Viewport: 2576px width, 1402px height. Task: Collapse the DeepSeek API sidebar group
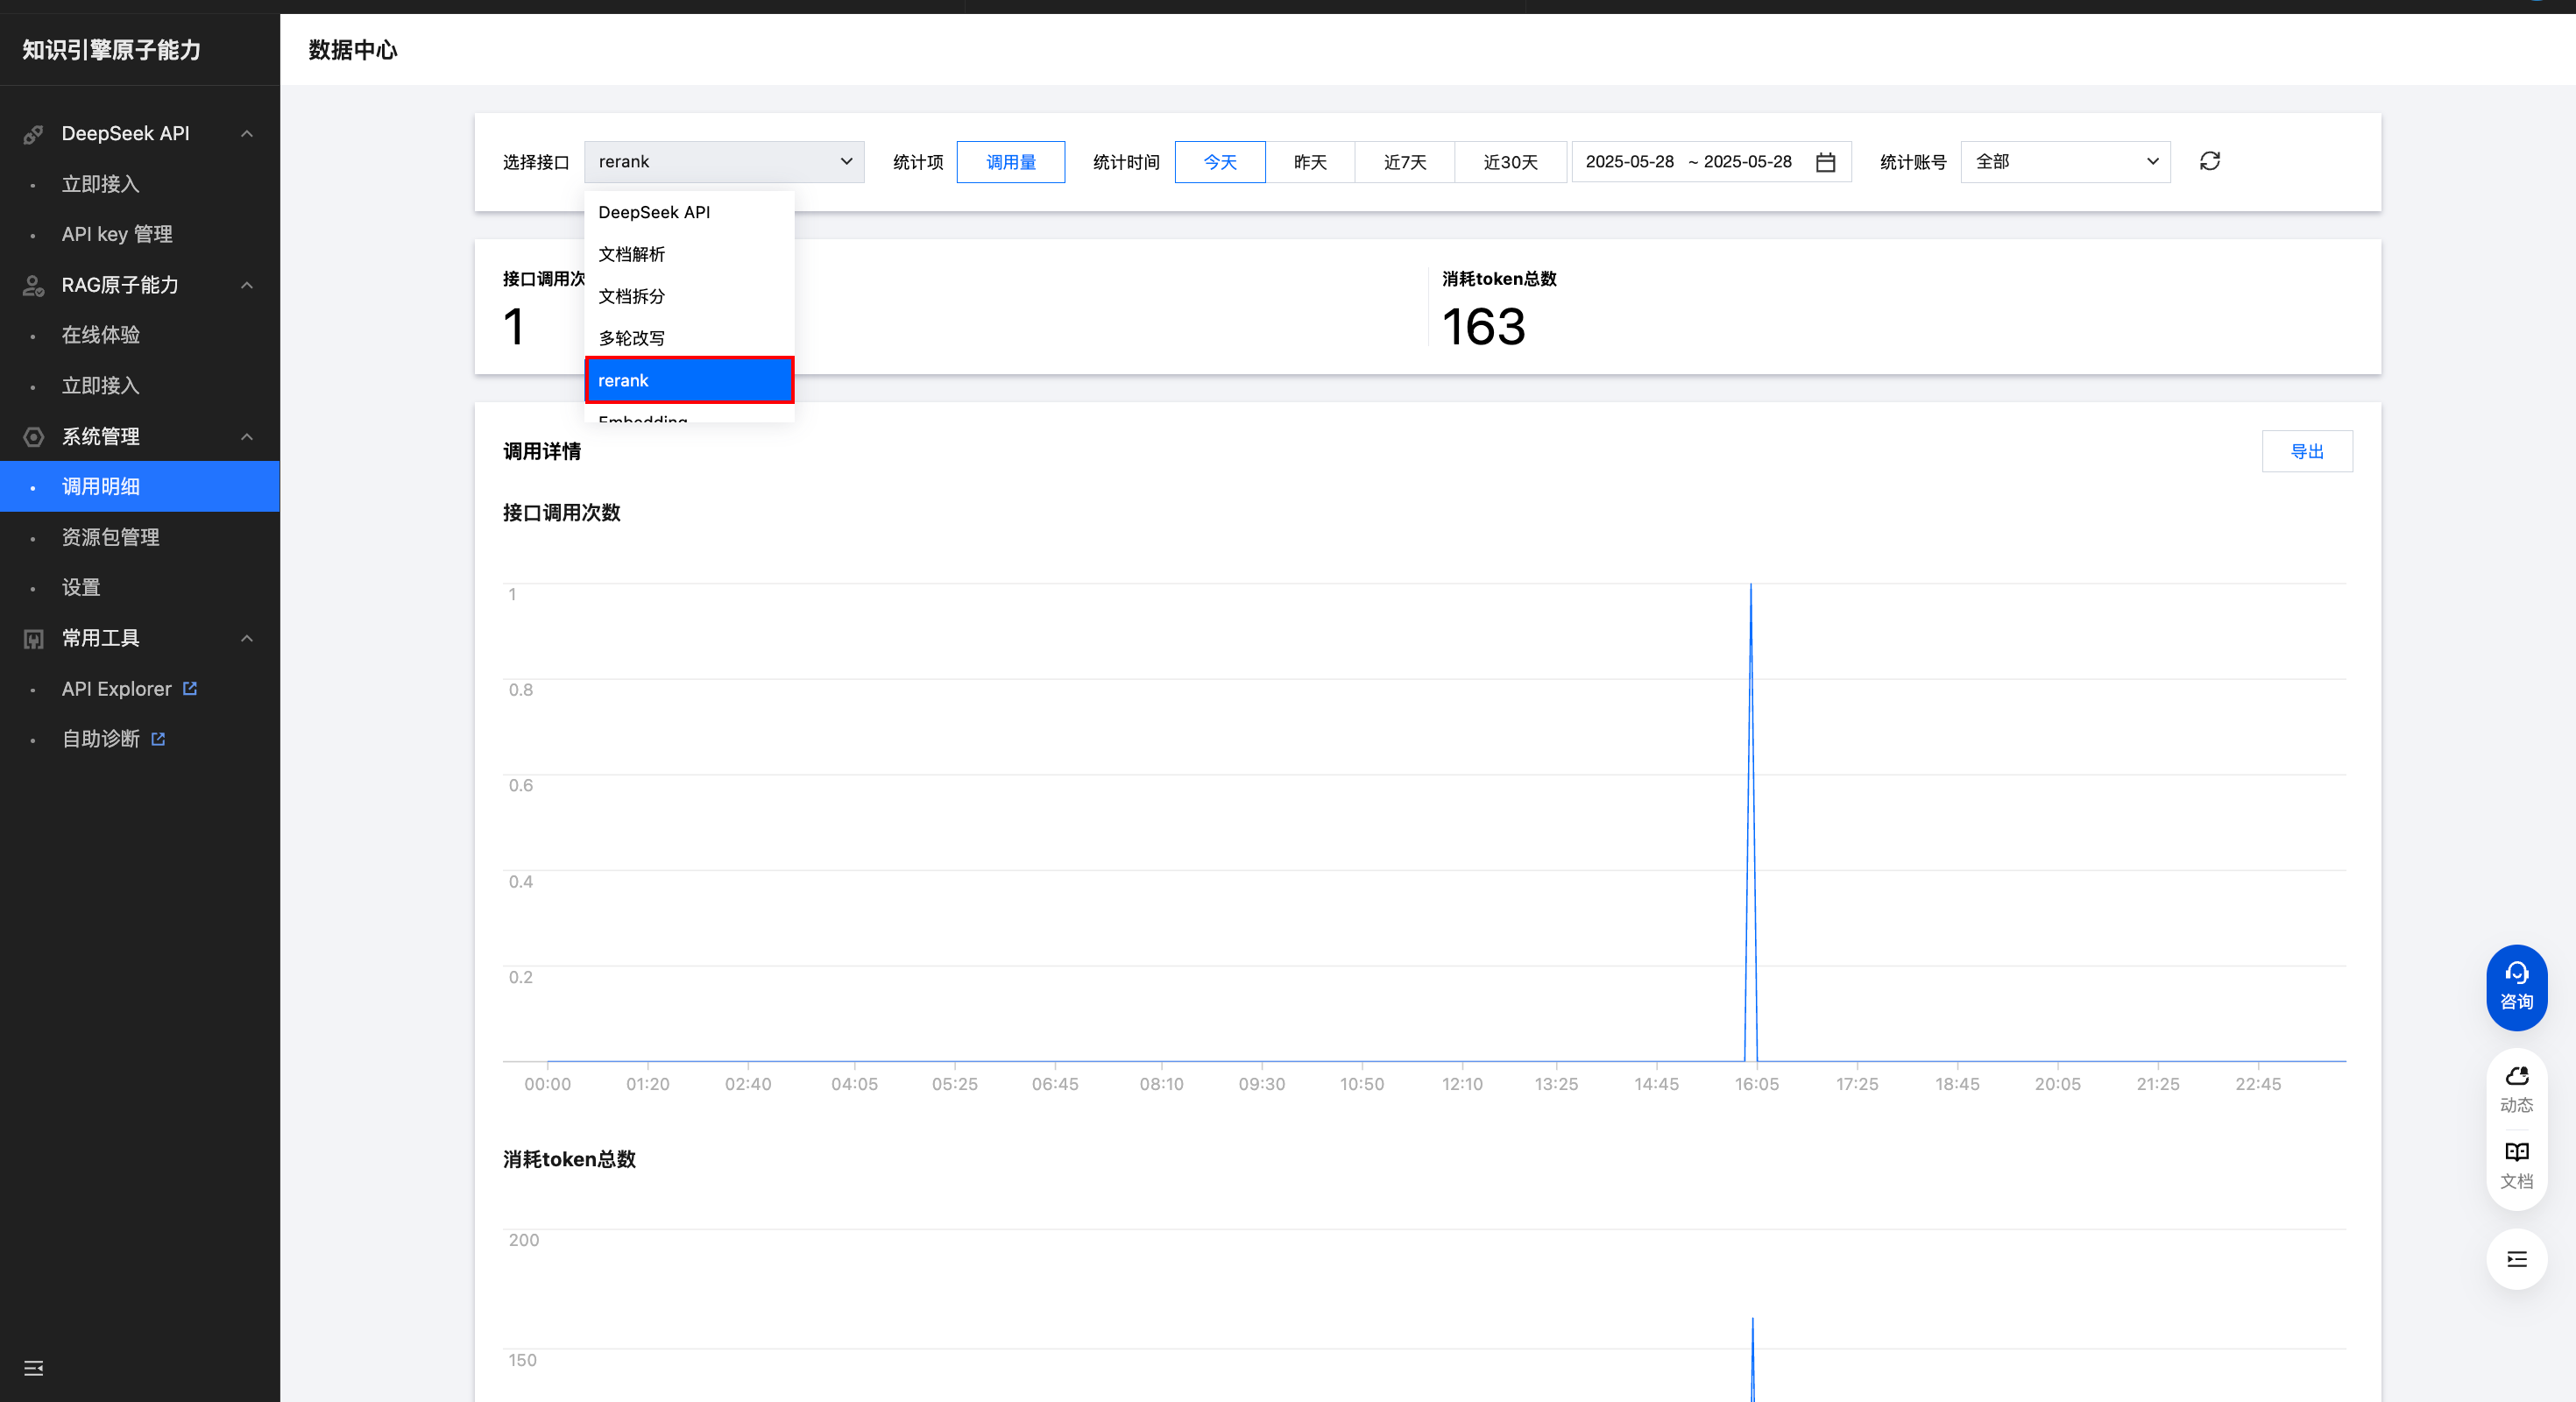pyautogui.click(x=247, y=134)
